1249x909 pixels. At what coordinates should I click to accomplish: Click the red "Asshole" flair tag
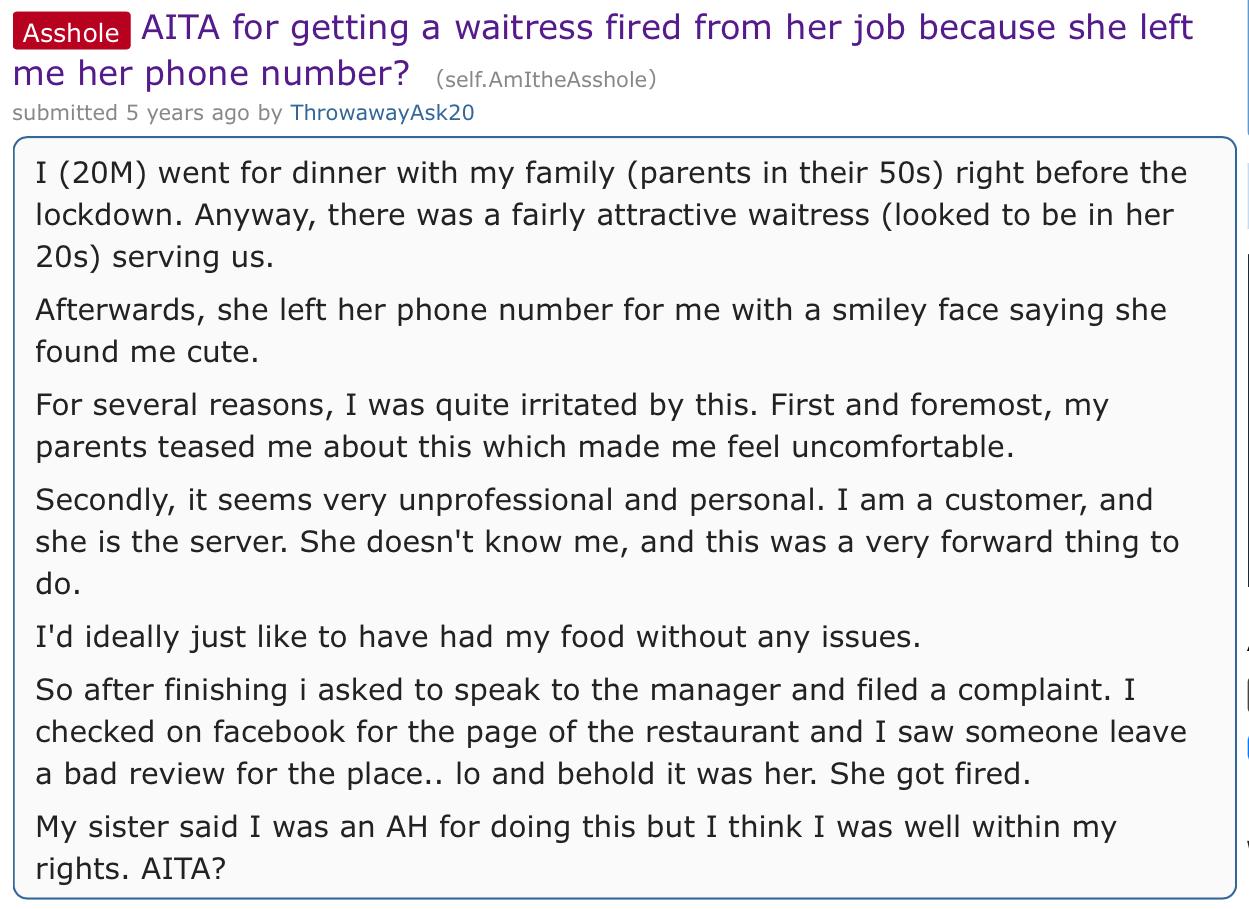click(71, 32)
